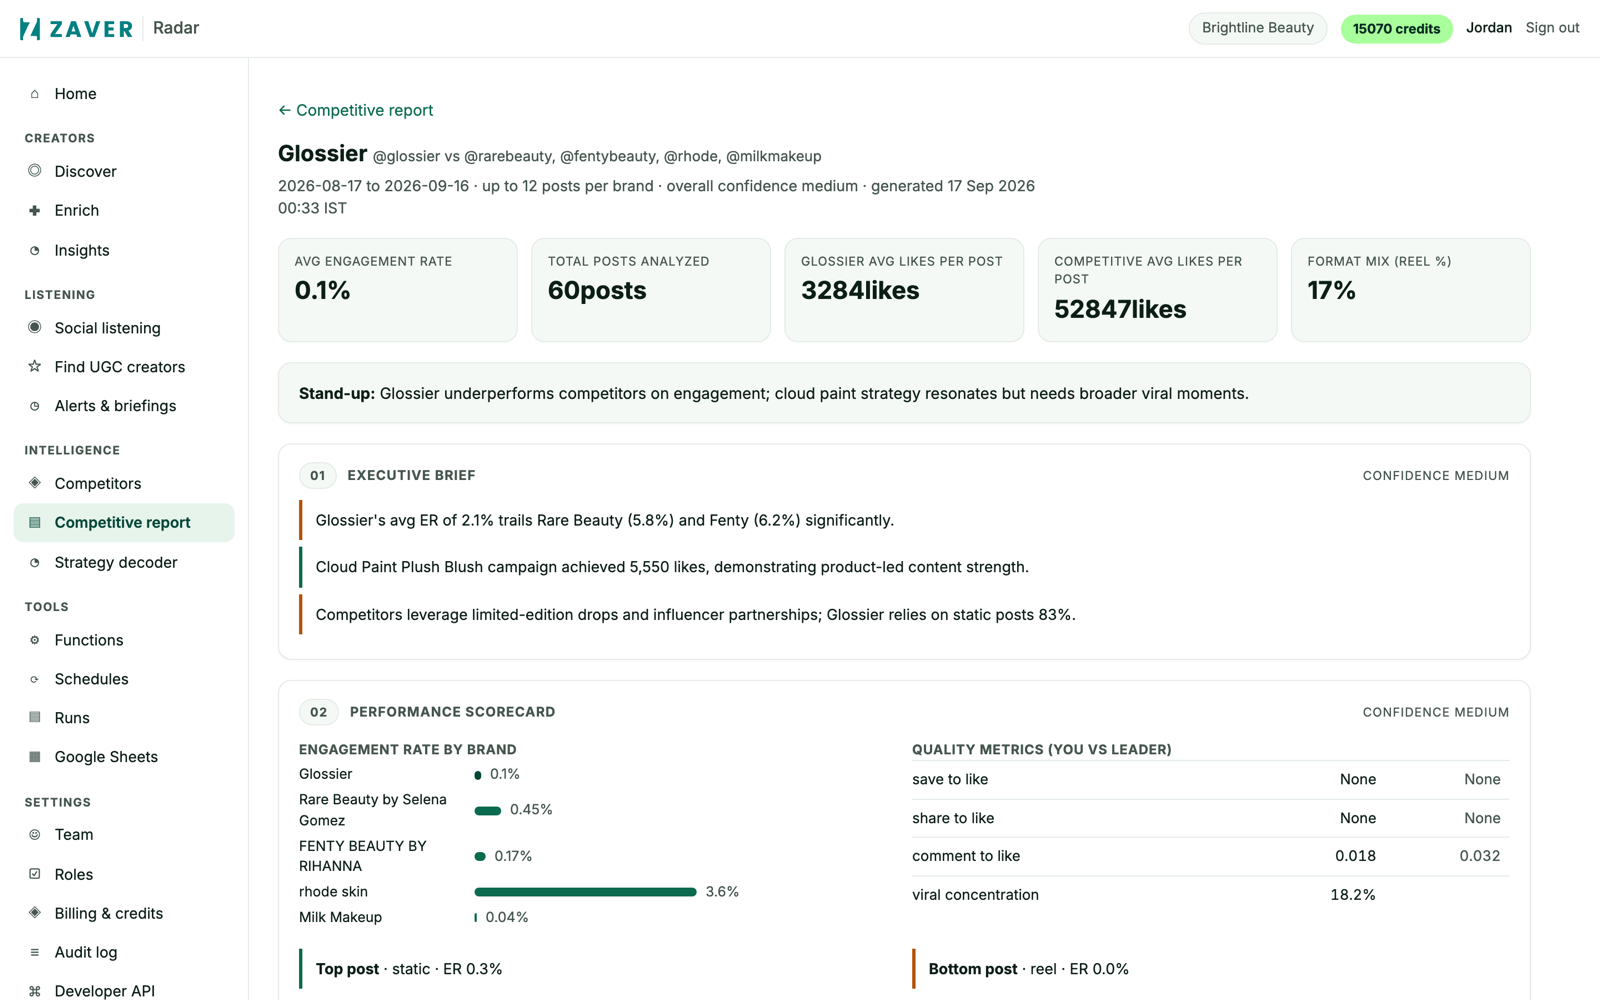Click the 'share to like' metric row
The width and height of the screenshot is (1600, 1000).
pyautogui.click(x=1210, y=818)
